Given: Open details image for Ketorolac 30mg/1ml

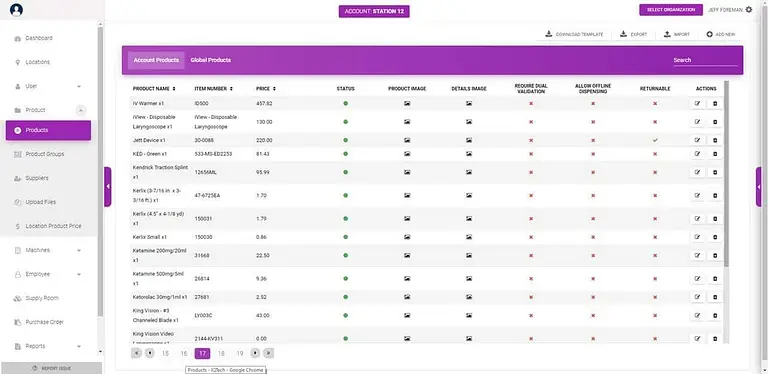Looking at the screenshot, I should [469, 297].
